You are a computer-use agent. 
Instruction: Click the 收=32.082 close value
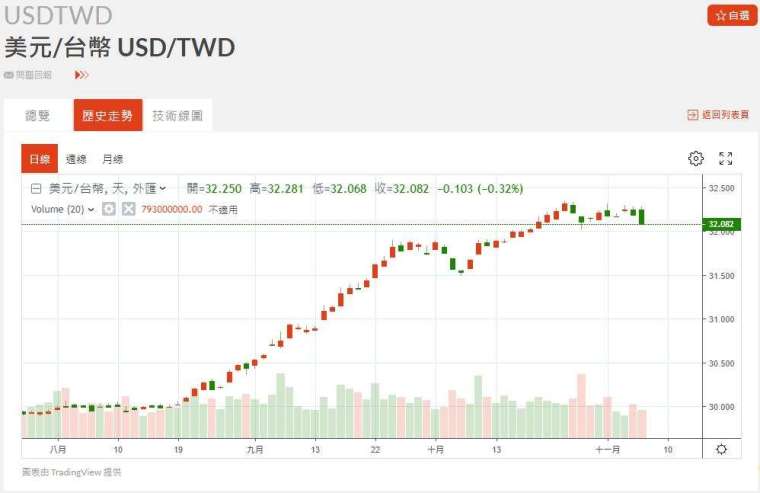(402, 189)
